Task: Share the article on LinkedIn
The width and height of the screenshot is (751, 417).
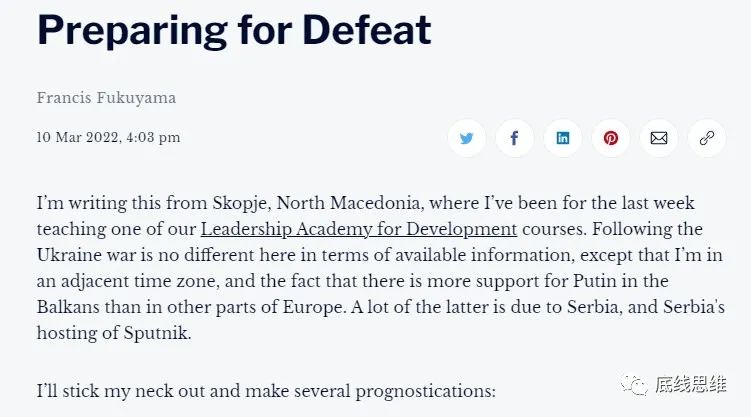Action: (x=562, y=139)
